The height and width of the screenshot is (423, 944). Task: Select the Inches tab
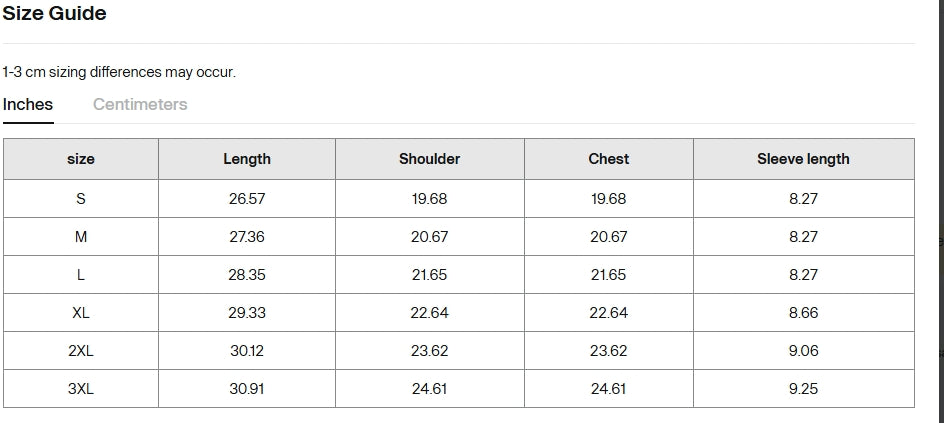[x=28, y=104]
